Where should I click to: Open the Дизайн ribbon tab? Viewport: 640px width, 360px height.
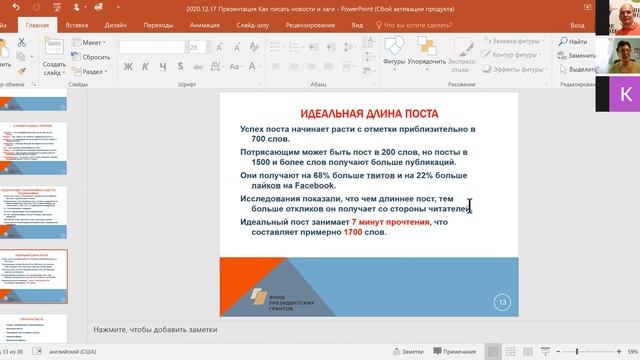tap(116, 25)
